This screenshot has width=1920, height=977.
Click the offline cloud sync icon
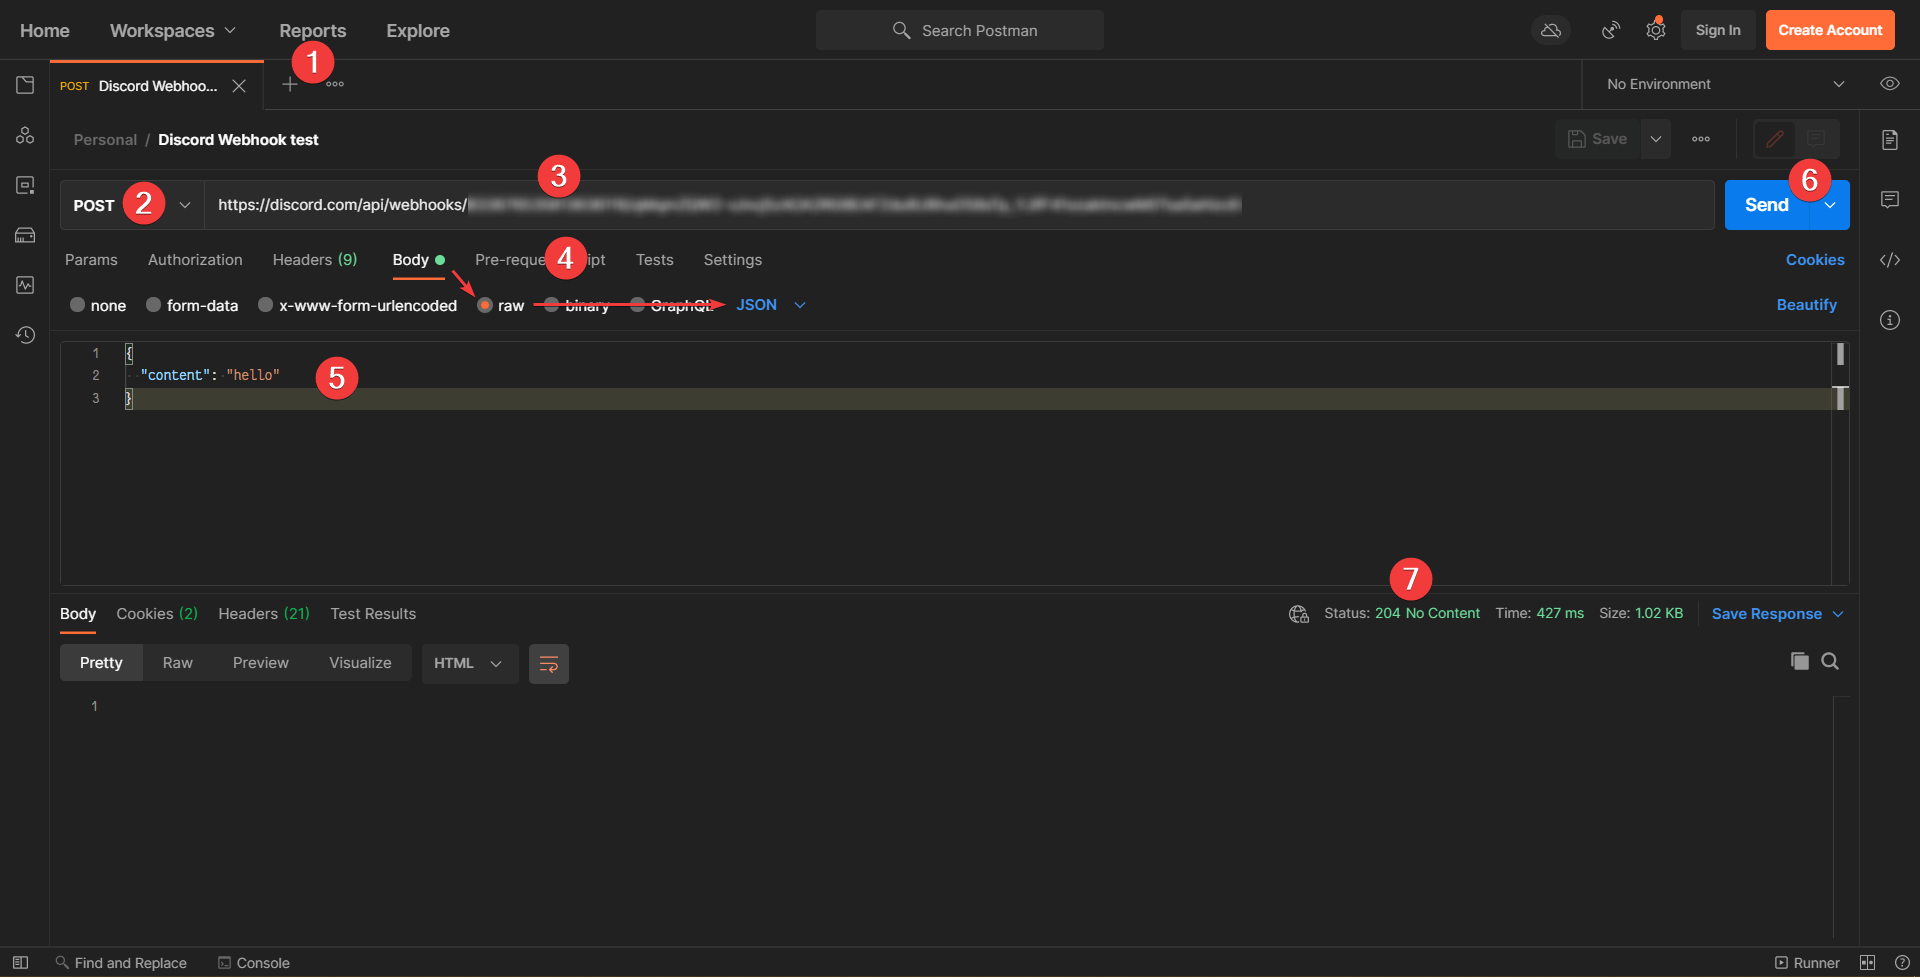point(1551,30)
